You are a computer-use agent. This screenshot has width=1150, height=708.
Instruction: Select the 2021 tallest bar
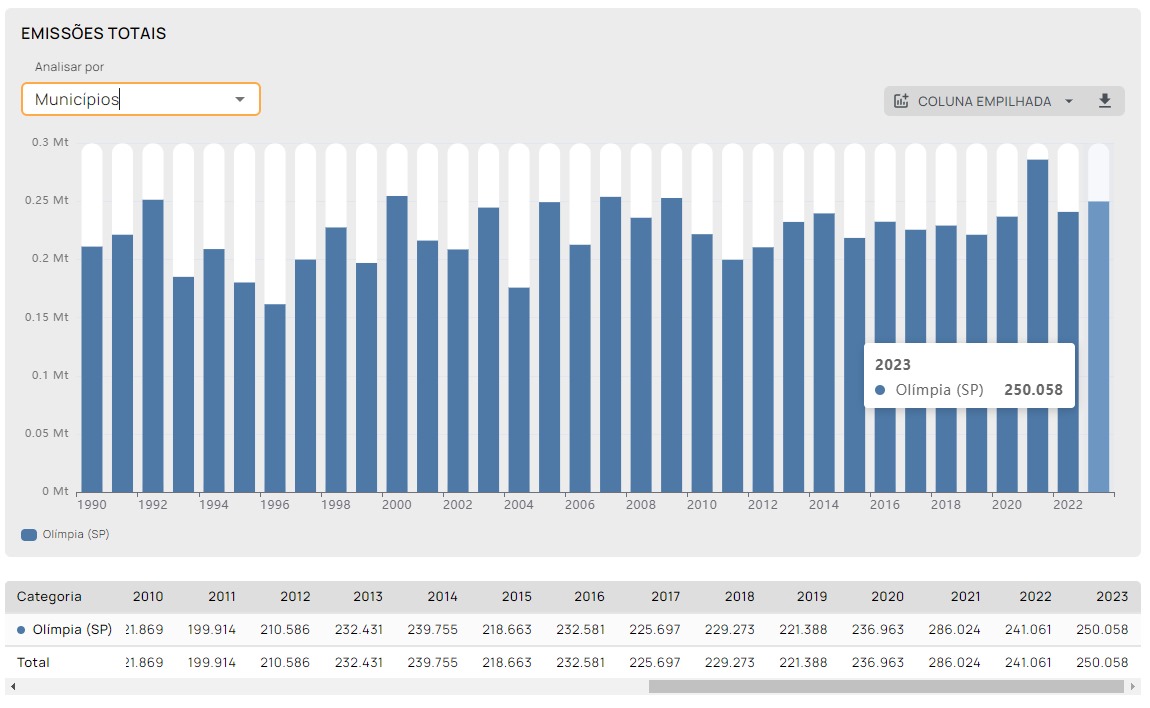click(x=1037, y=326)
